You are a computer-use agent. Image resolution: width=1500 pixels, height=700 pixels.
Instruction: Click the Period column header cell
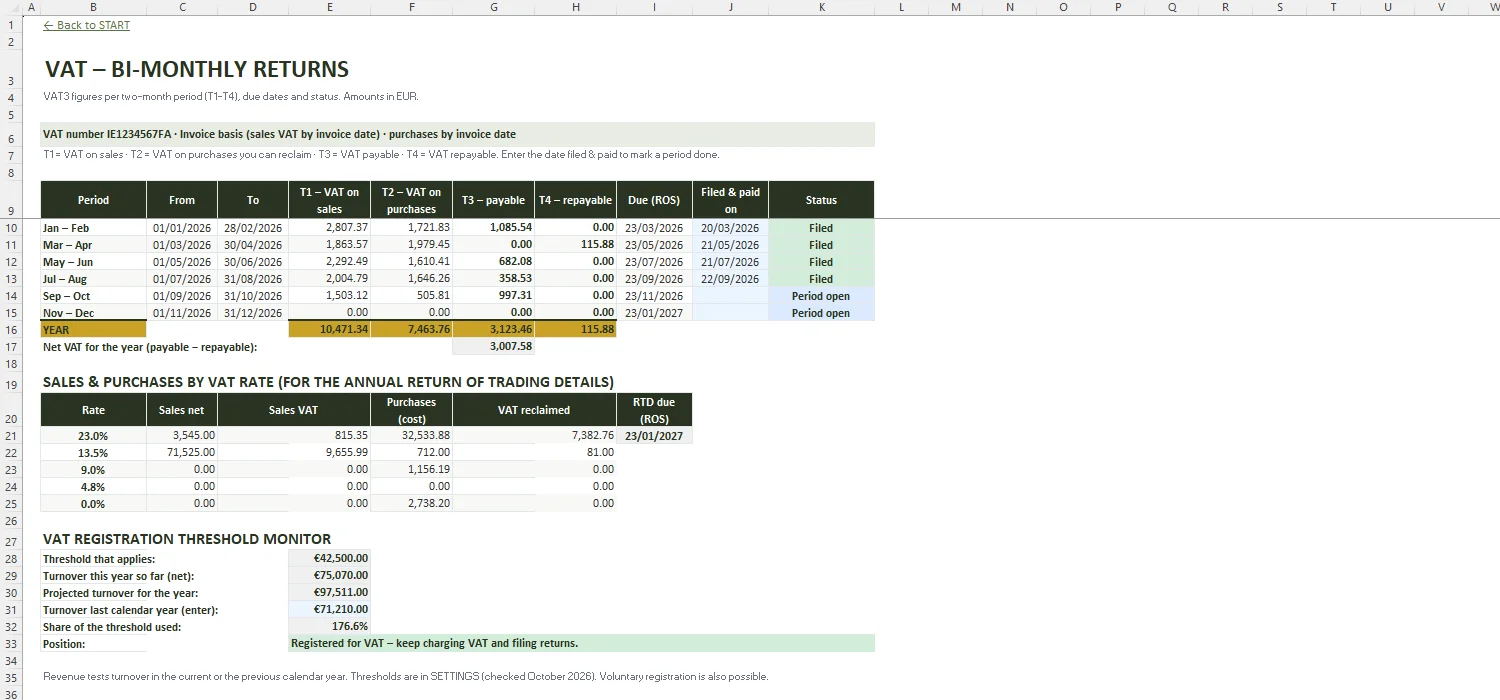click(93, 200)
